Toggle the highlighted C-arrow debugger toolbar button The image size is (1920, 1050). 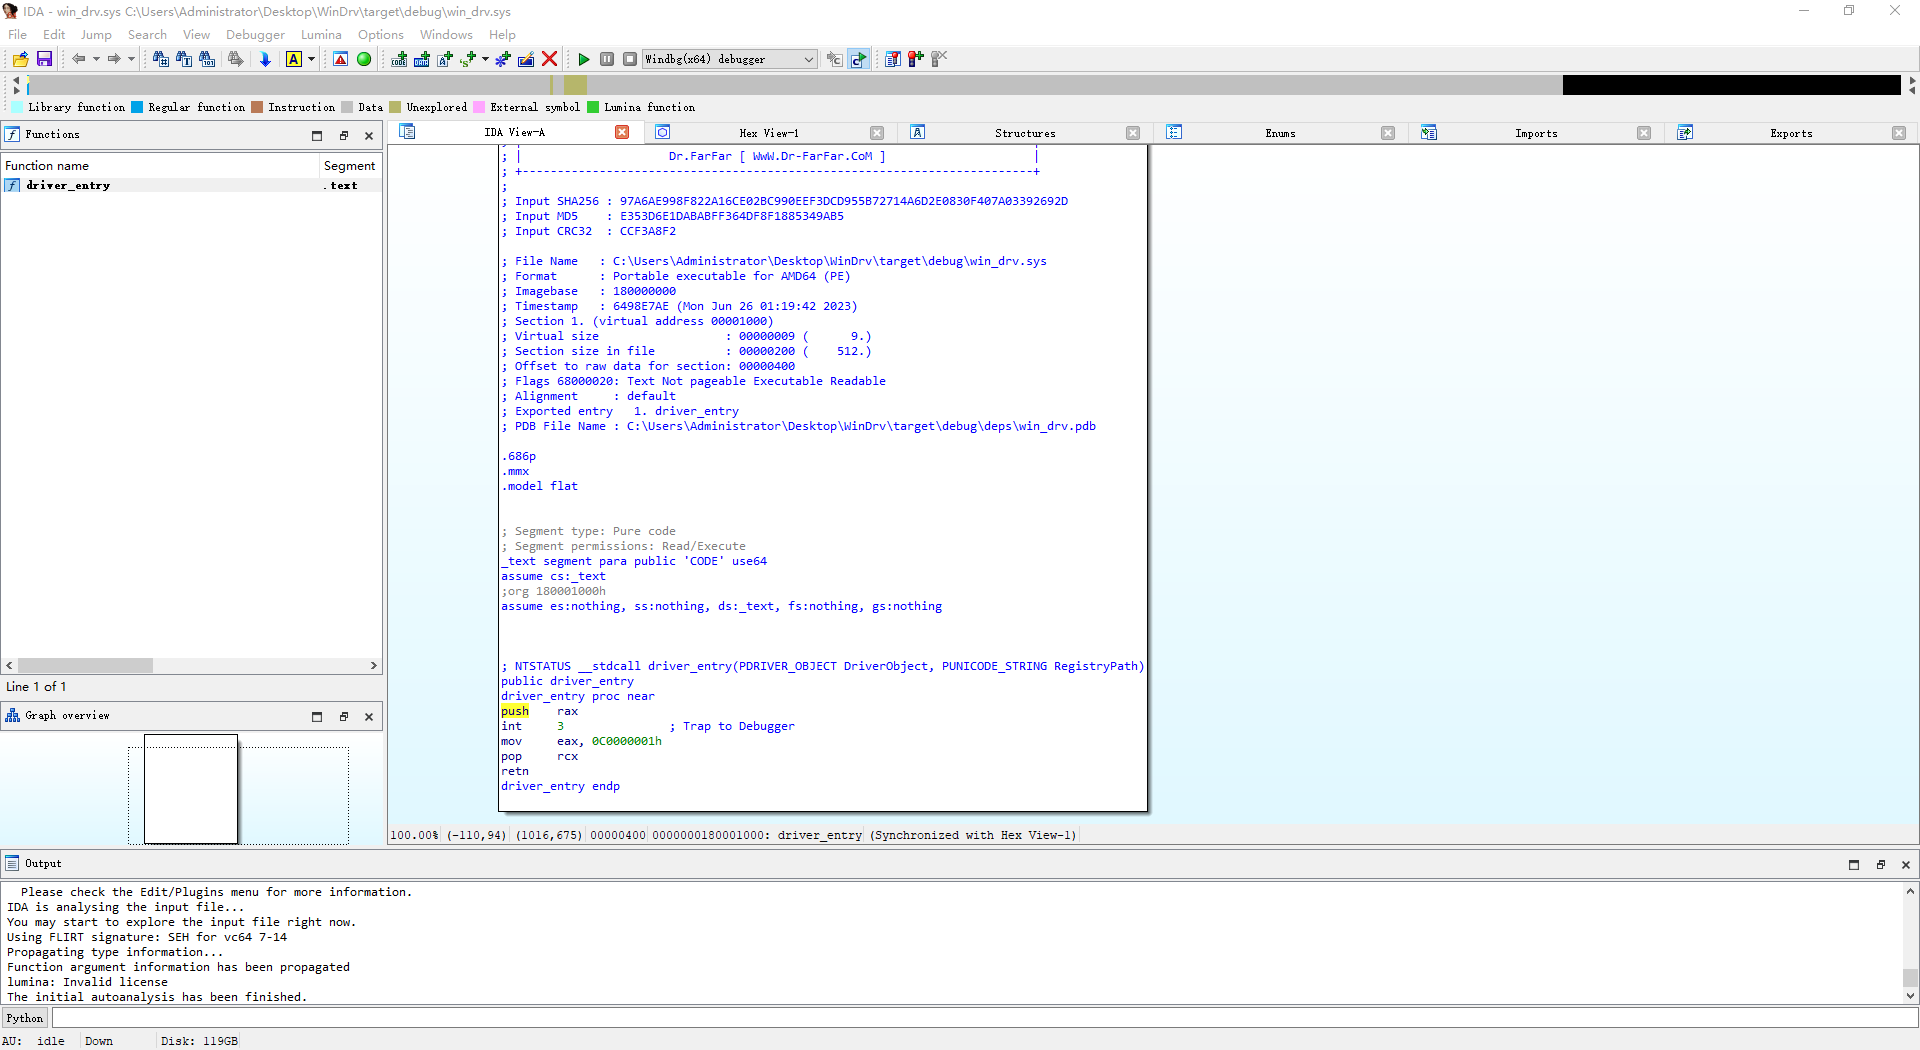point(858,59)
